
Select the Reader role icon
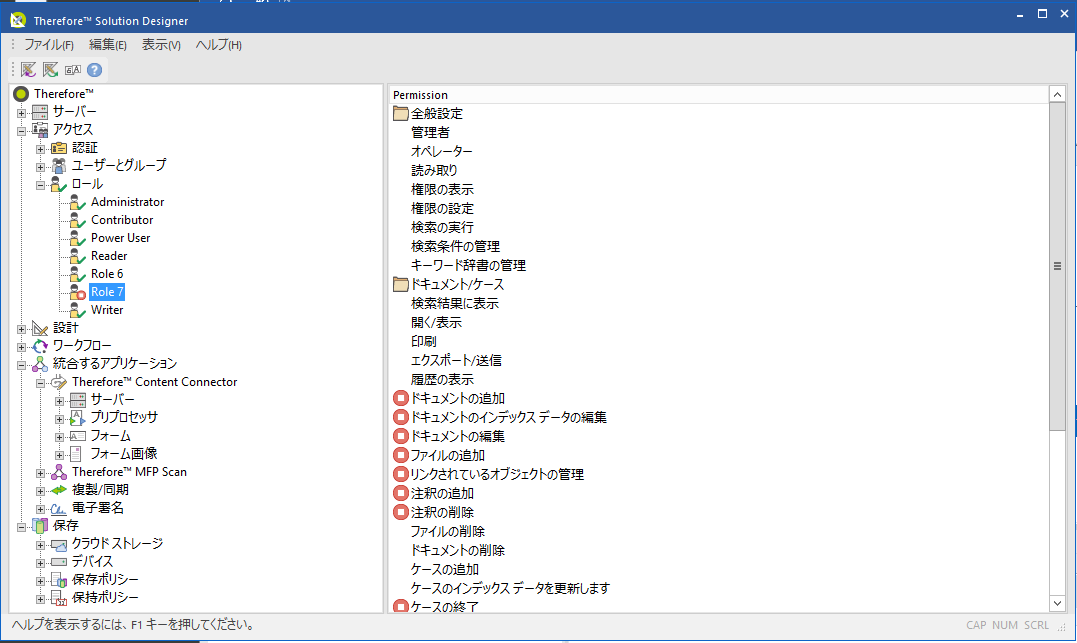coord(78,256)
